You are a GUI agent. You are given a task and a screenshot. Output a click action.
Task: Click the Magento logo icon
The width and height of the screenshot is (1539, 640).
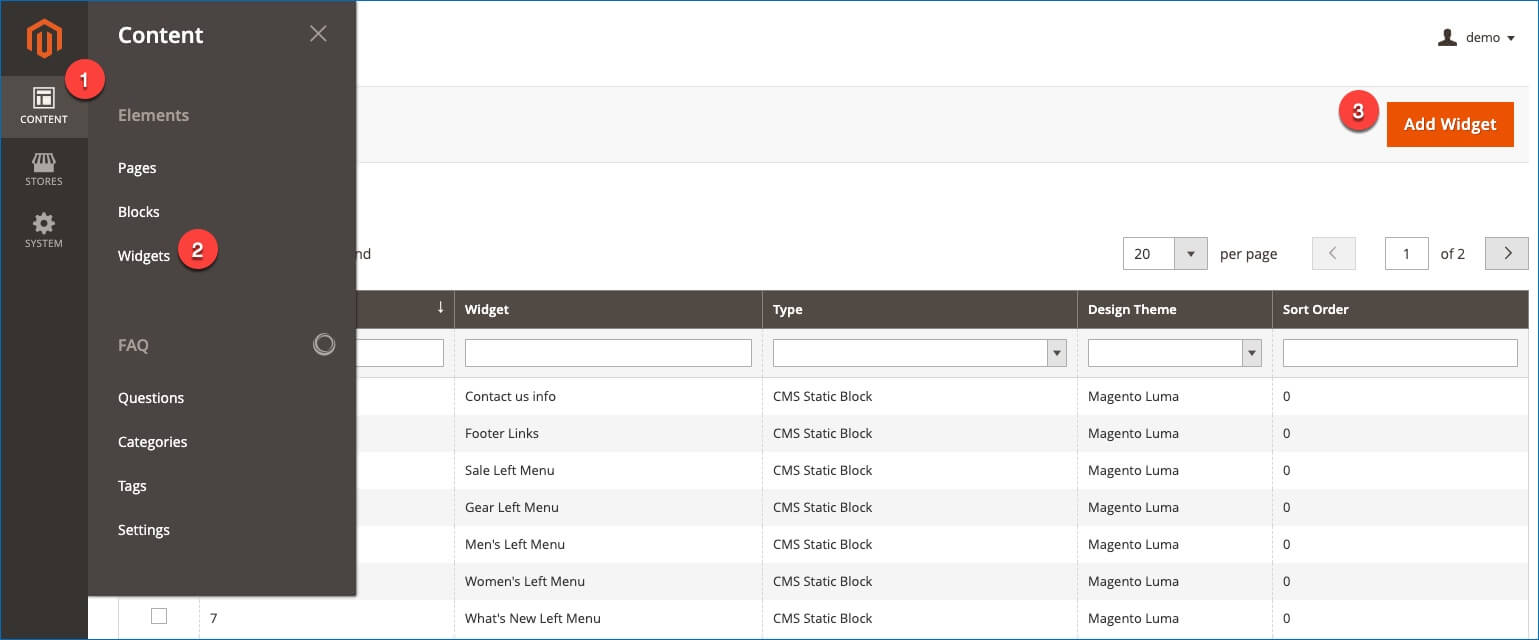44,38
